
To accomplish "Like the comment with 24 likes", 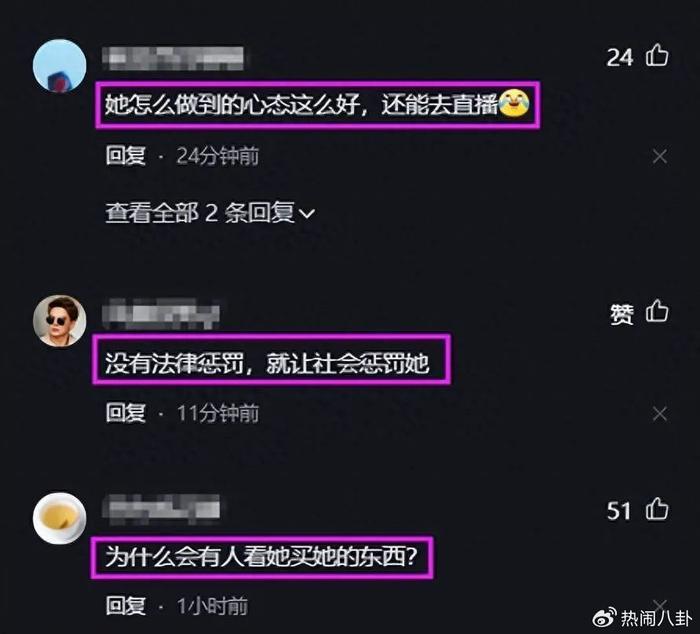I will coord(657,56).
